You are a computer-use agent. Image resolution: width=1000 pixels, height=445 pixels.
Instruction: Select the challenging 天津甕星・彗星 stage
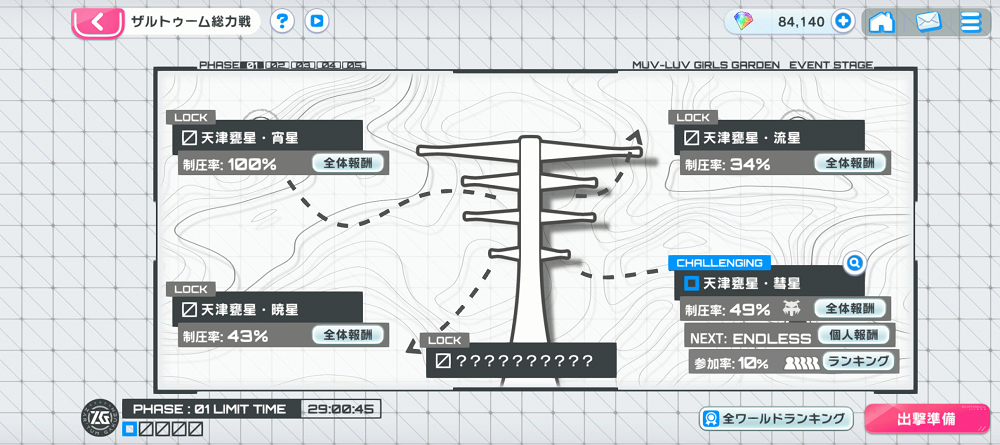770,283
